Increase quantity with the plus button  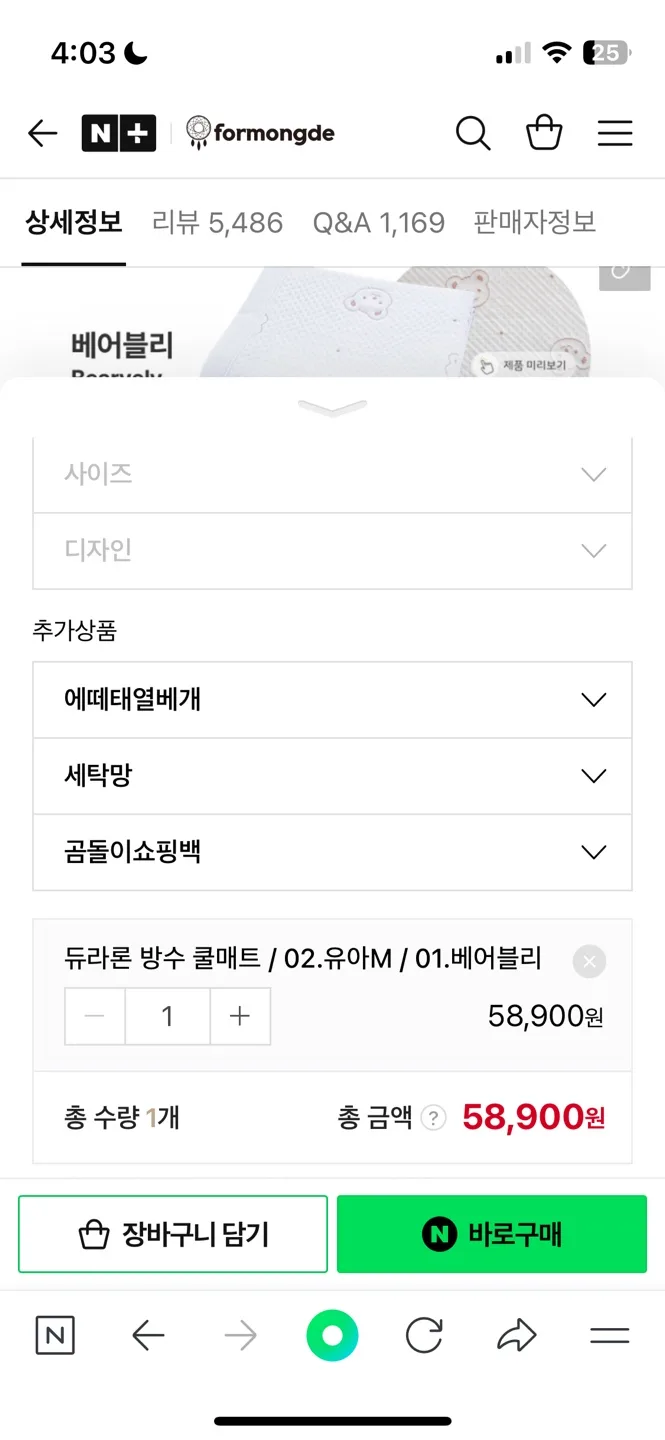click(x=240, y=1016)
